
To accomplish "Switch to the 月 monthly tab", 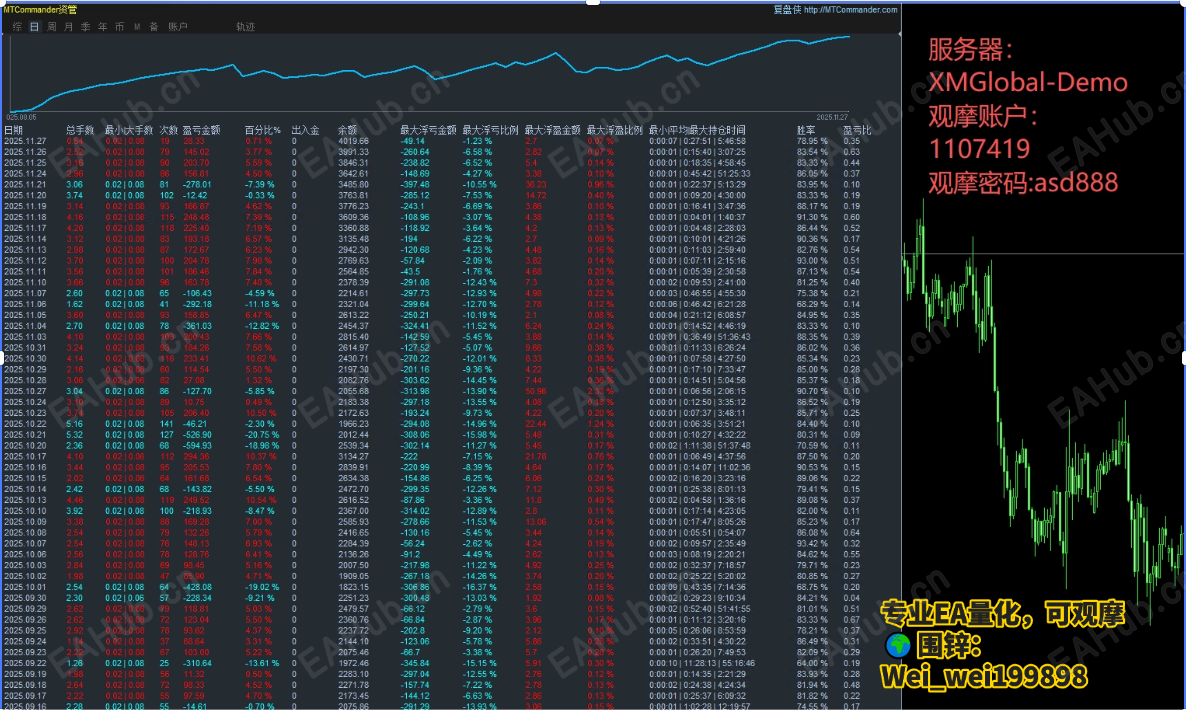I will (x=69, y=26).
